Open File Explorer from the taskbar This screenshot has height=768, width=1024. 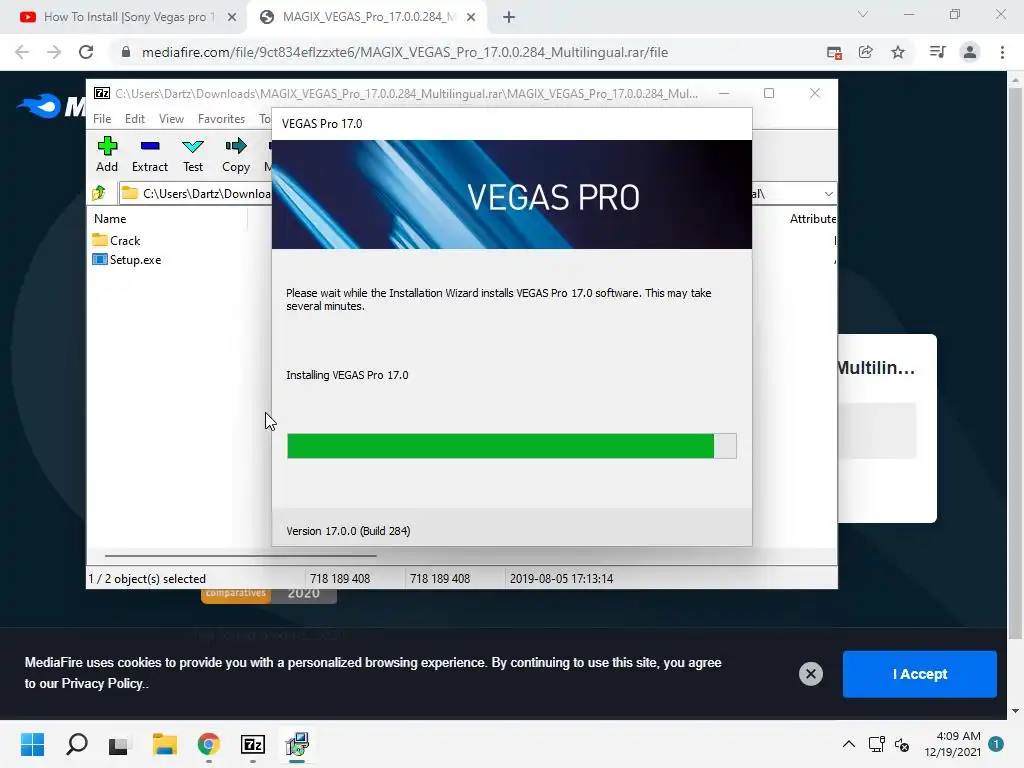click(165, 744)
